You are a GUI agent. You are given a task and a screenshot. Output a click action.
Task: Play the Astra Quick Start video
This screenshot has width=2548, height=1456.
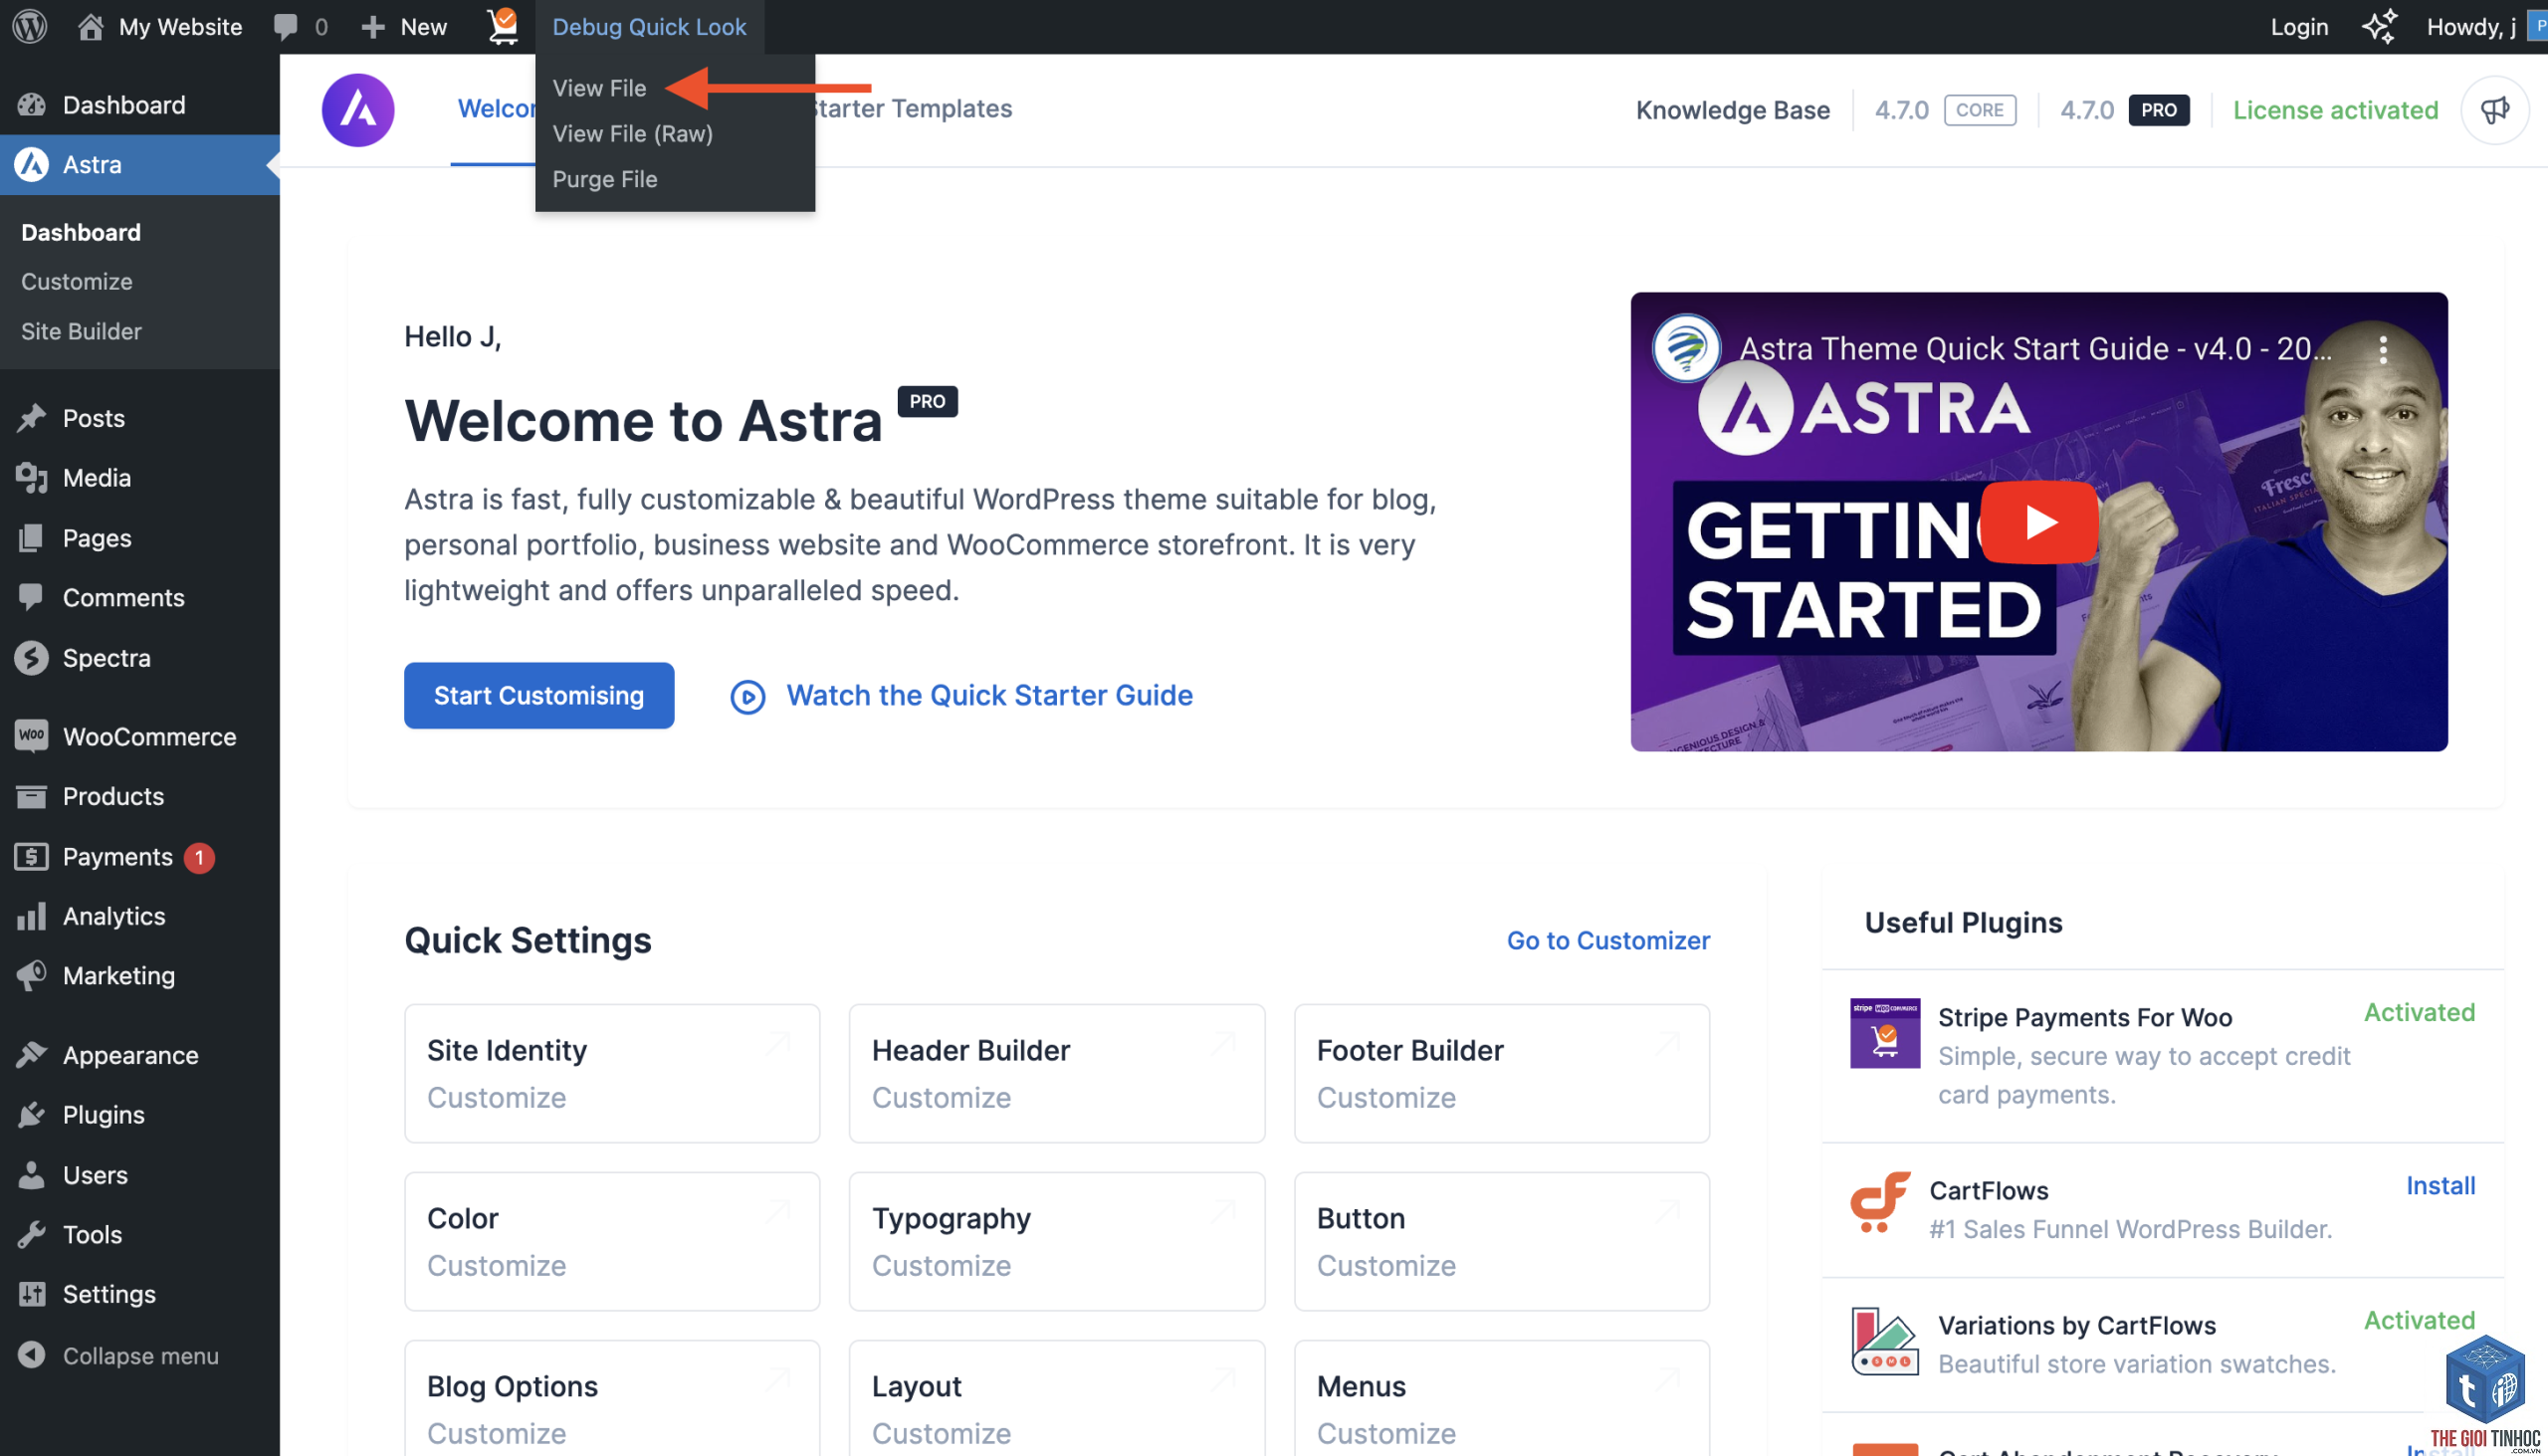pos(2039,522)
